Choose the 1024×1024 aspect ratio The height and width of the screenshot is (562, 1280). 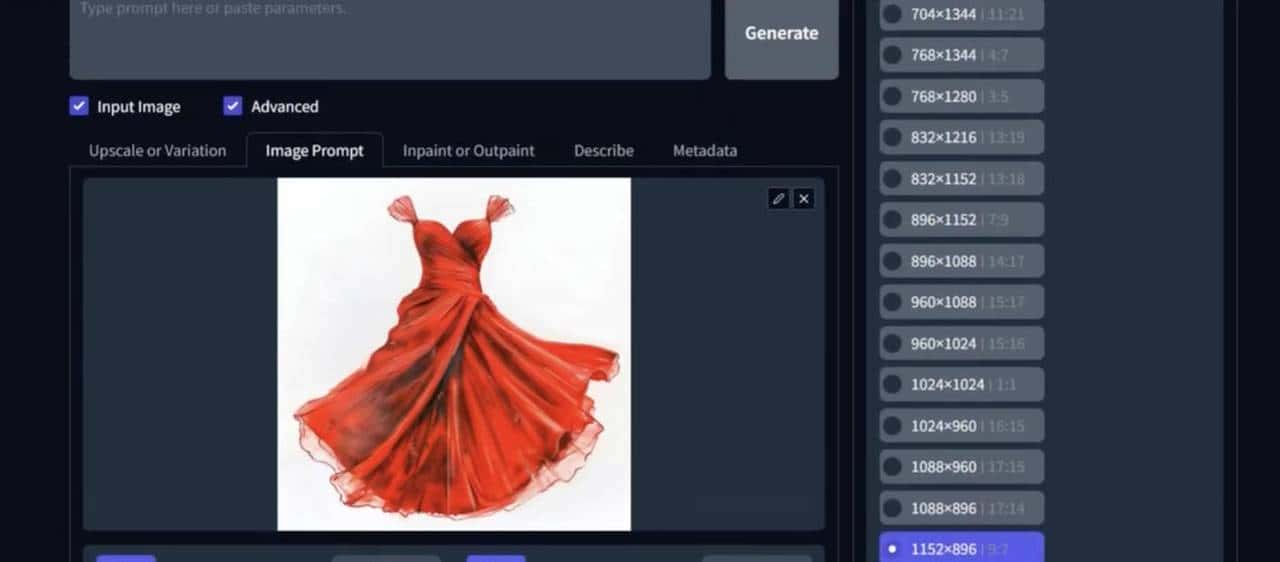[892, 385]
